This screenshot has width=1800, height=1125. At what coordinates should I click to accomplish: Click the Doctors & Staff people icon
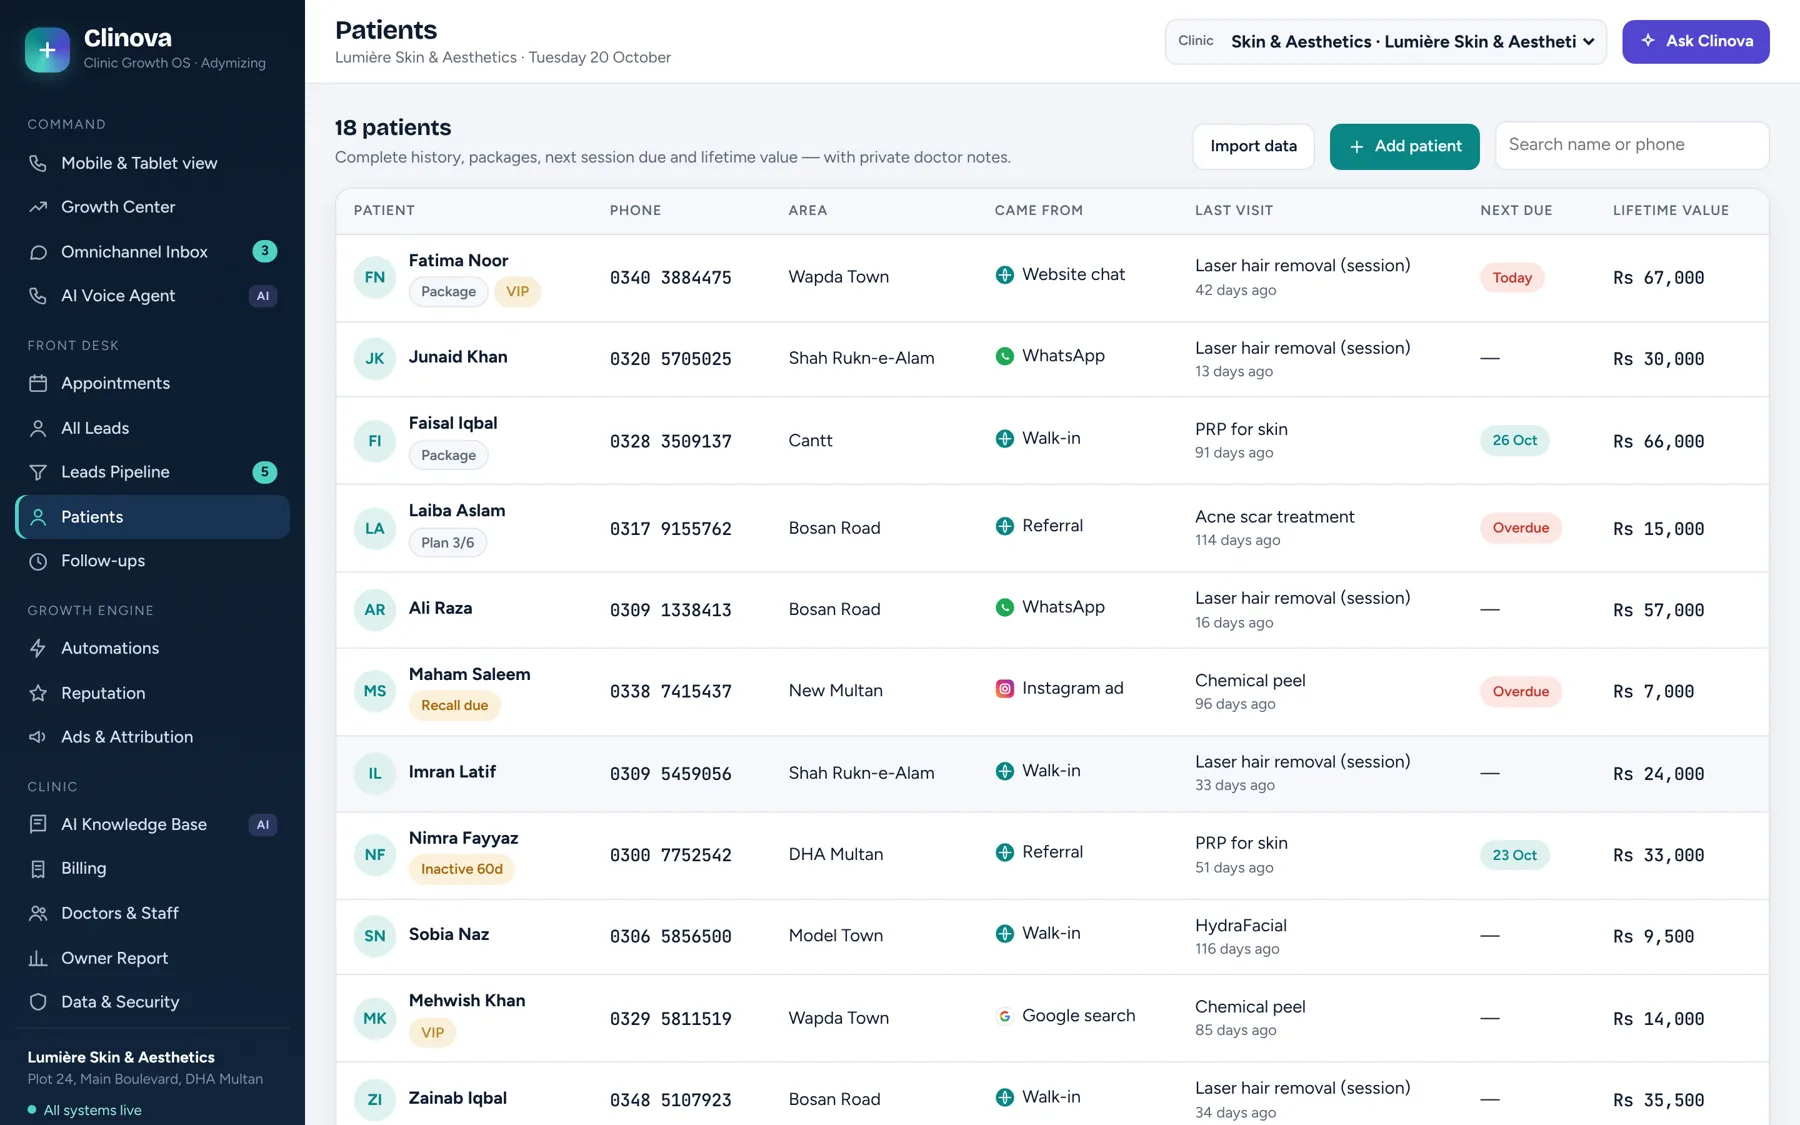(38, 913)
